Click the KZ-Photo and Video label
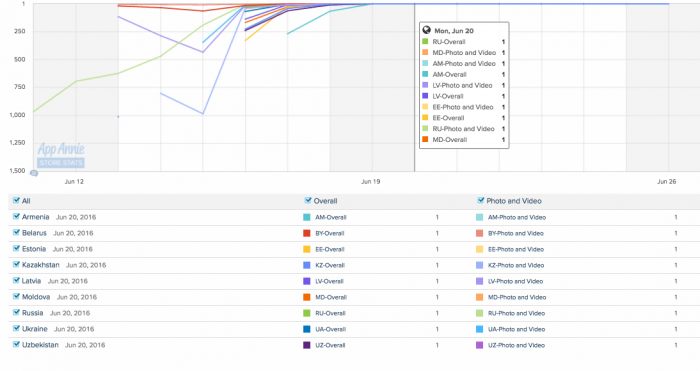700x371 pixels. tap(516, 265)
